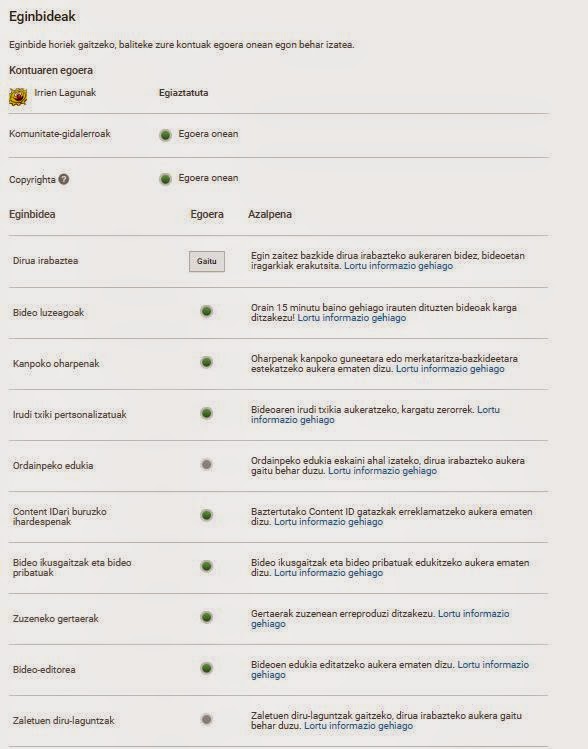Click the green dot for Kanpoko oharpenak
The image size is (588, 749).
(206, 363)
